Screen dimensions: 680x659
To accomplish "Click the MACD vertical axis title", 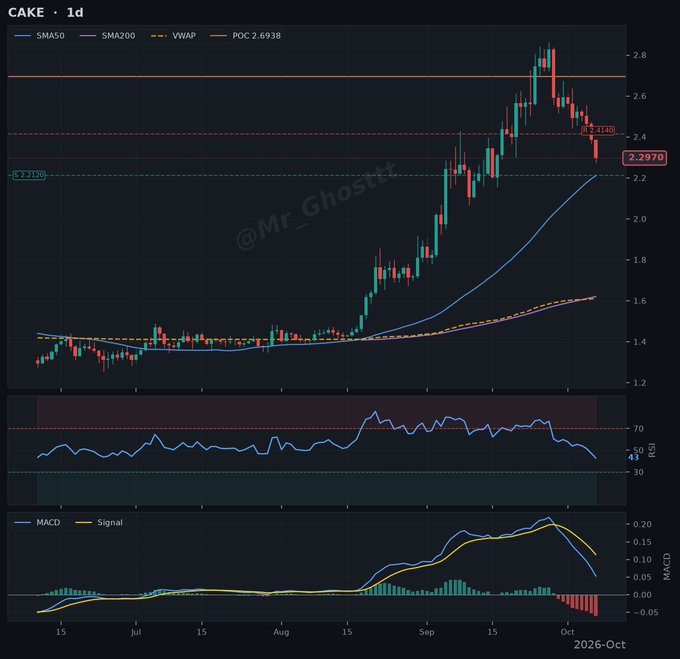I will coord(667,567).
